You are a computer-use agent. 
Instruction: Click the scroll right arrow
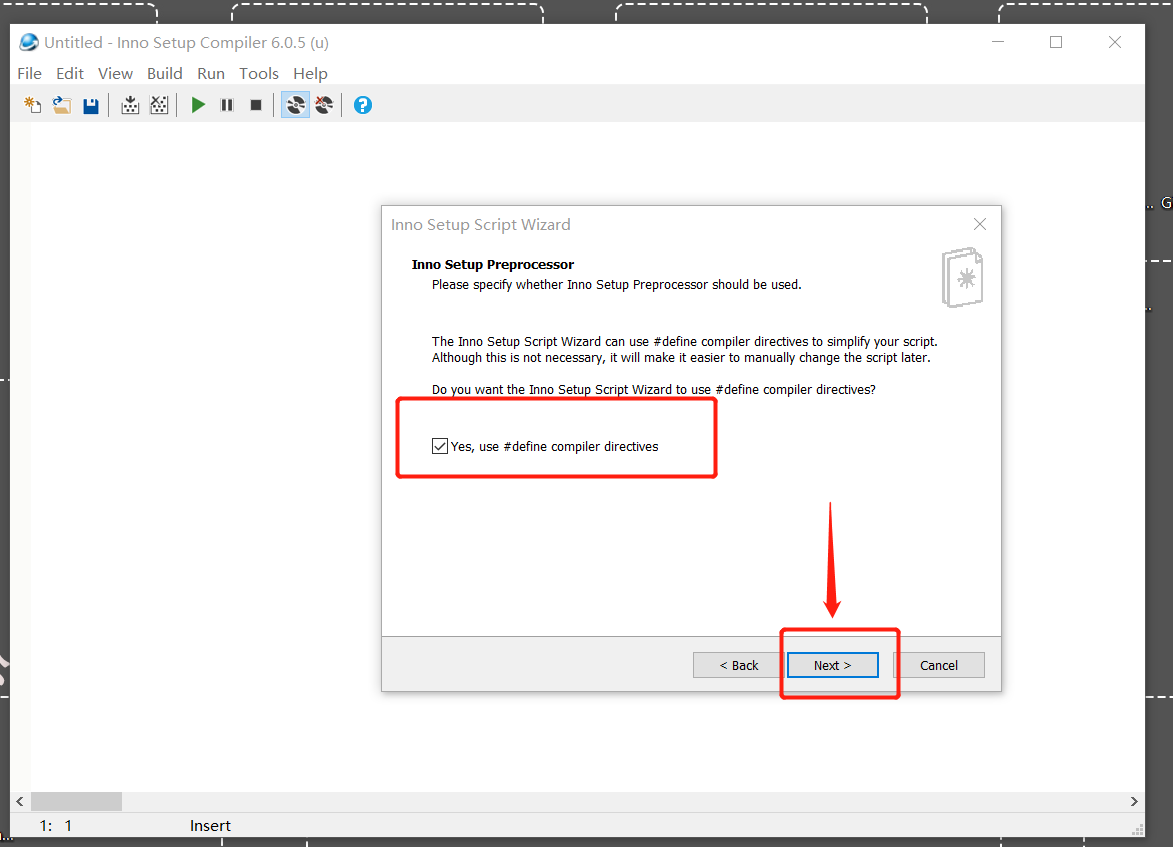1134,801
